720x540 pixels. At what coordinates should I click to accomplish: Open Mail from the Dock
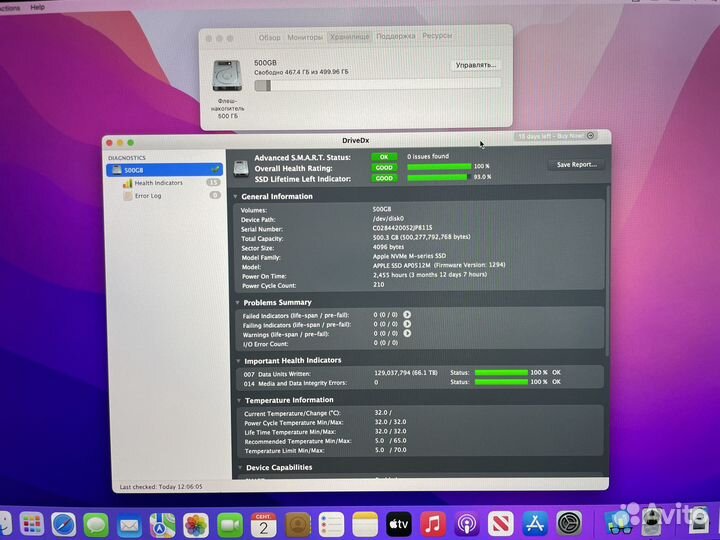click(129, 525)
